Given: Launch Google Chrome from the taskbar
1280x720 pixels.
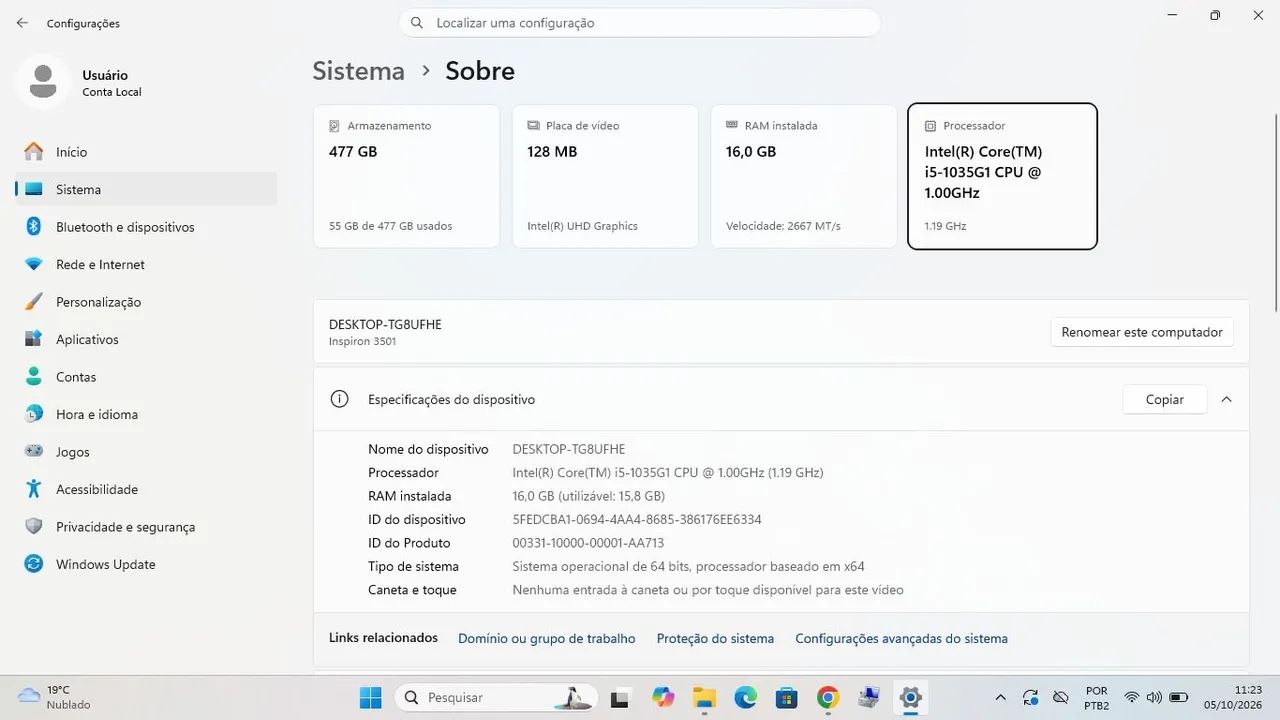Looking at the screenshot, I should pos(827,697).
